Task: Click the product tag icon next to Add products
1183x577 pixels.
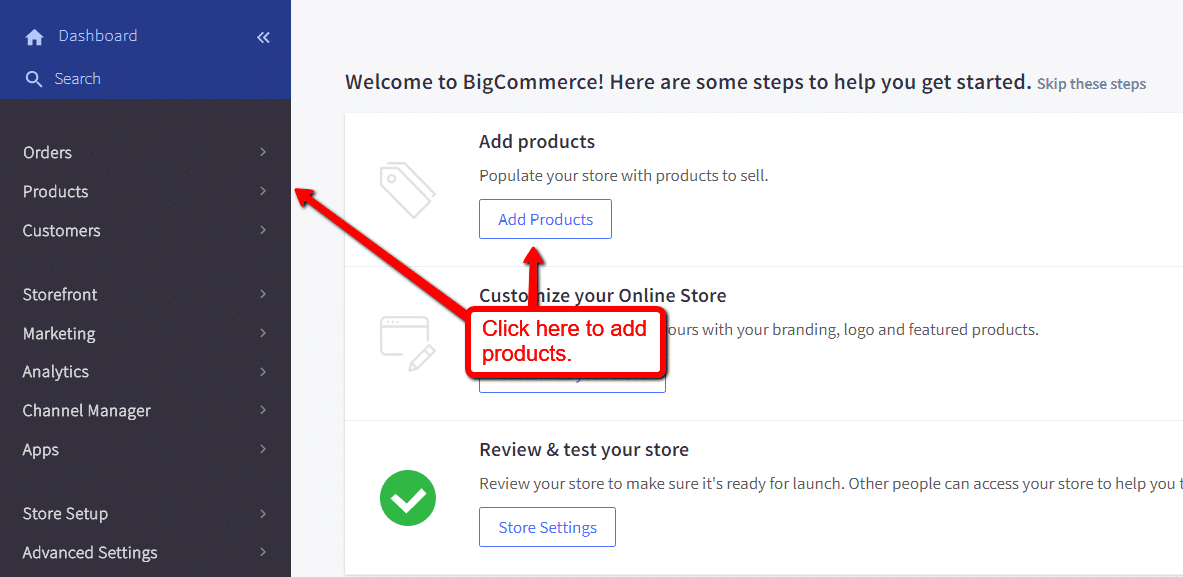Action: pos(408,188)
